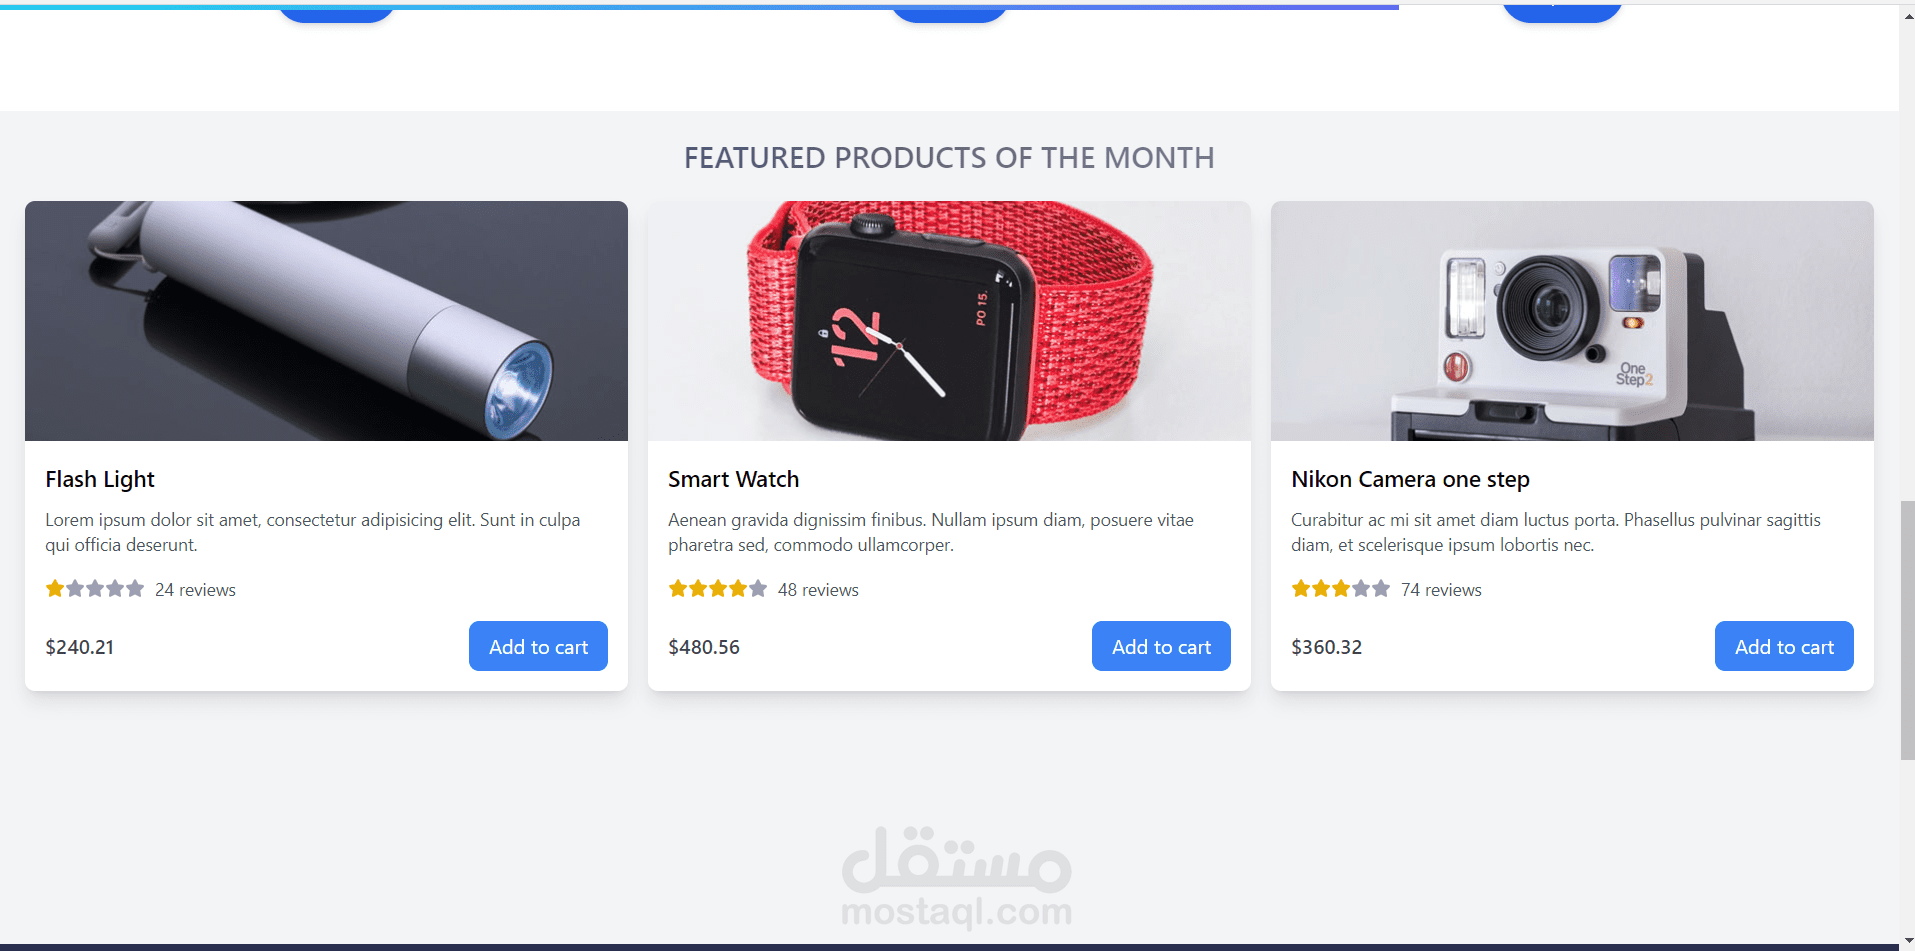Click the fourth star of Smart Watch rating

(738, 589)
